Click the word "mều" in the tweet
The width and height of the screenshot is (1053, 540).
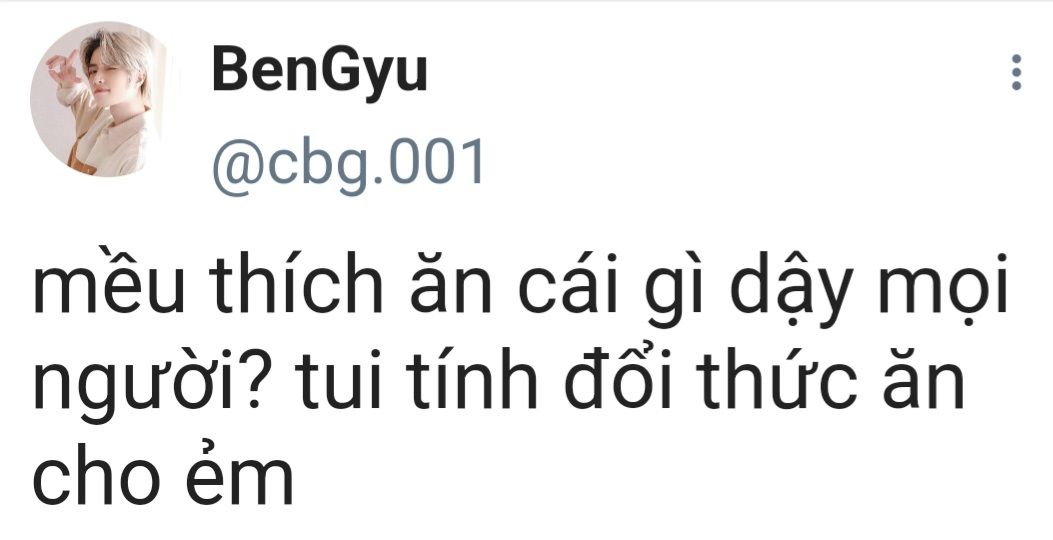(108, 283)
